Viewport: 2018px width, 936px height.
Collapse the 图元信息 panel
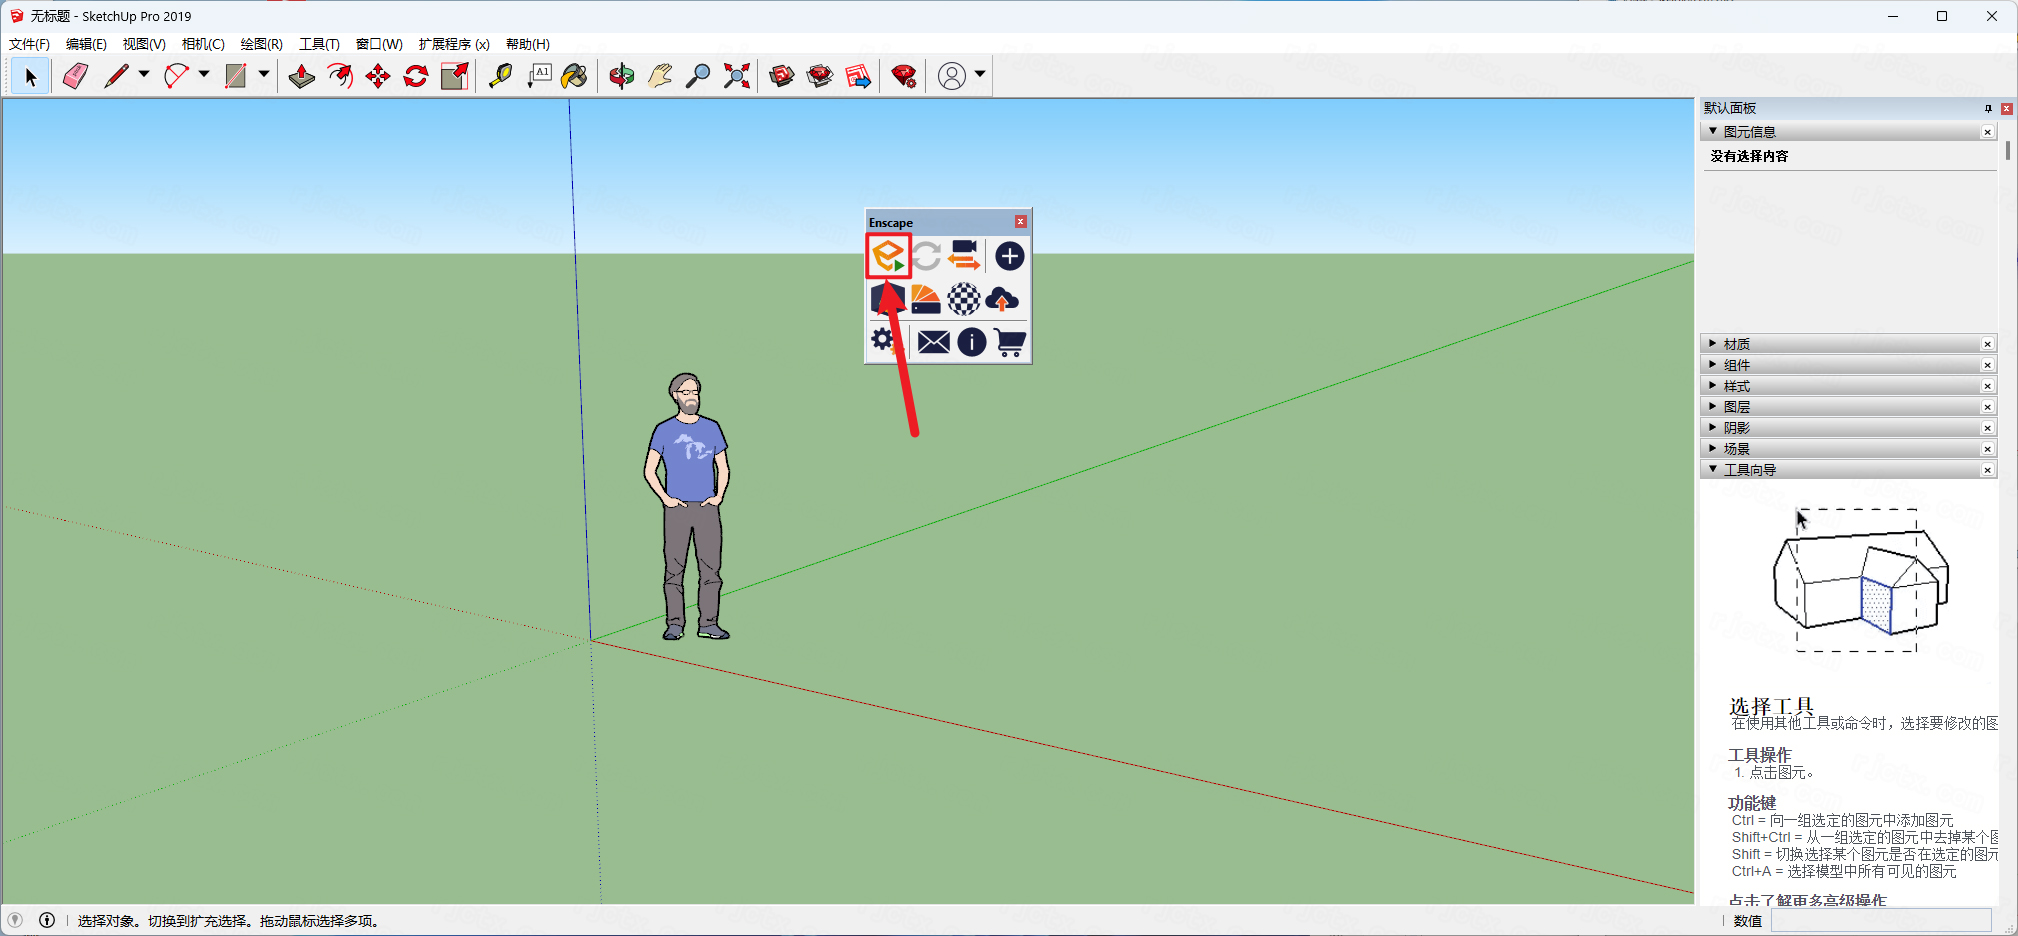pos(1713,131)
